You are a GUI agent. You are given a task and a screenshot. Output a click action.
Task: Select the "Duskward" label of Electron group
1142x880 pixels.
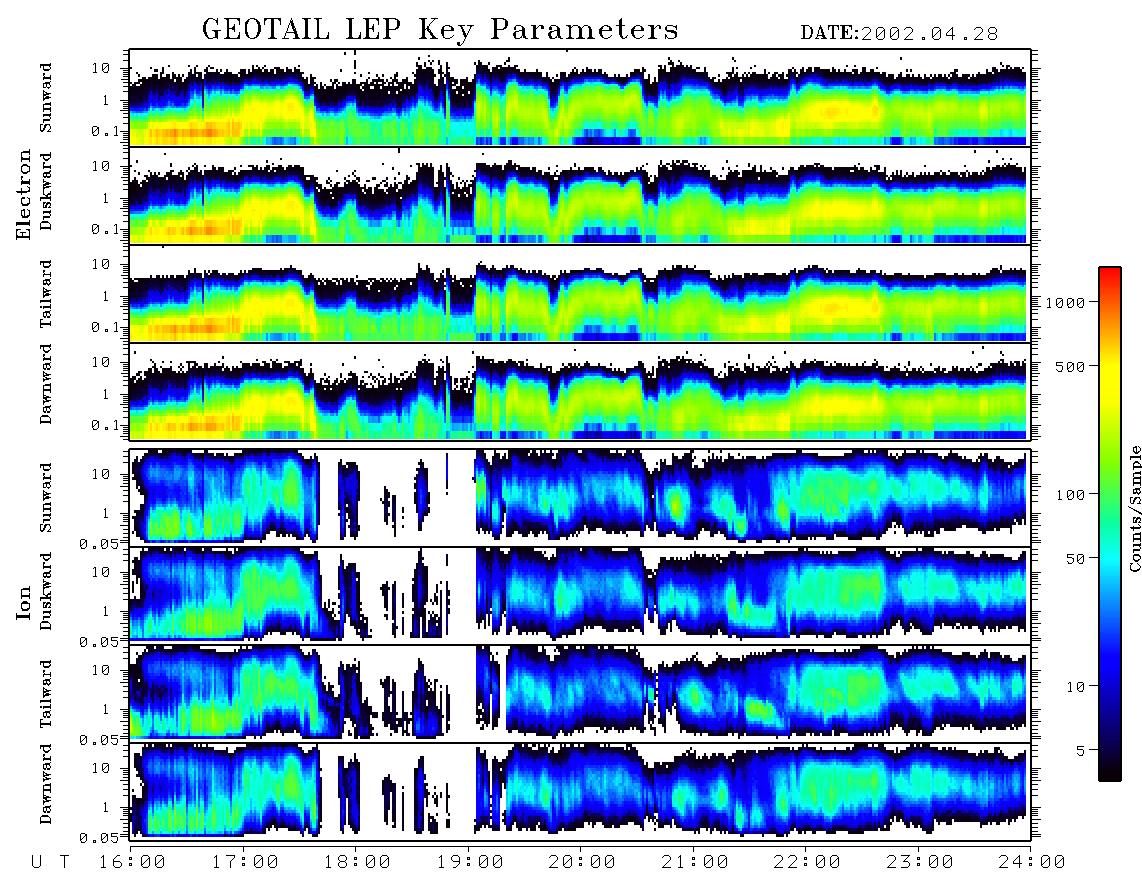[x=46, y=192]
